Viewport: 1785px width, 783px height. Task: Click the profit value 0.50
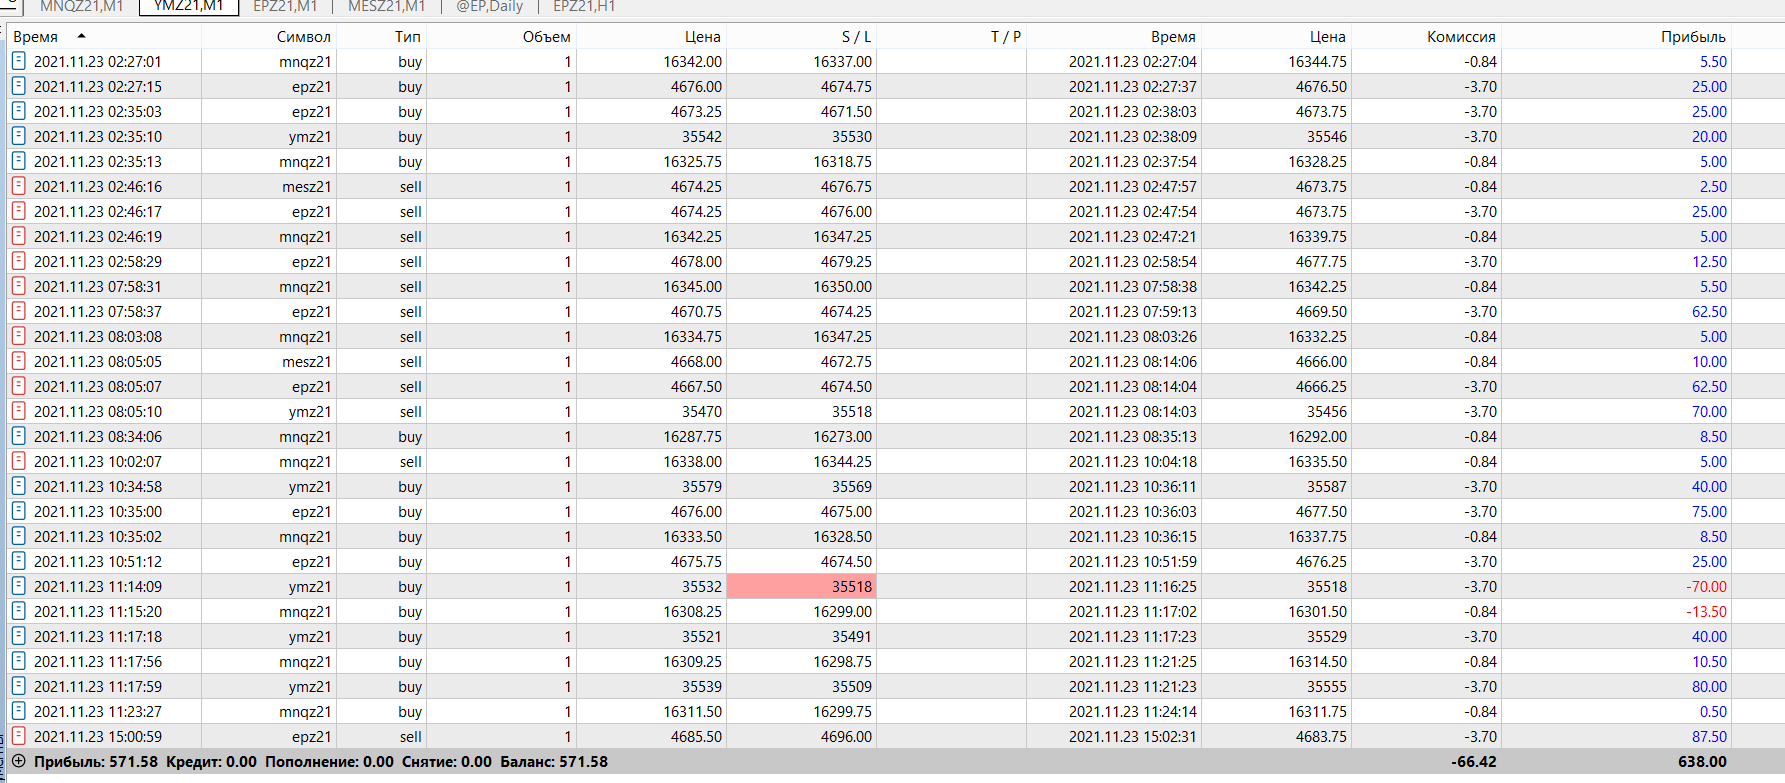[1713, 712]
